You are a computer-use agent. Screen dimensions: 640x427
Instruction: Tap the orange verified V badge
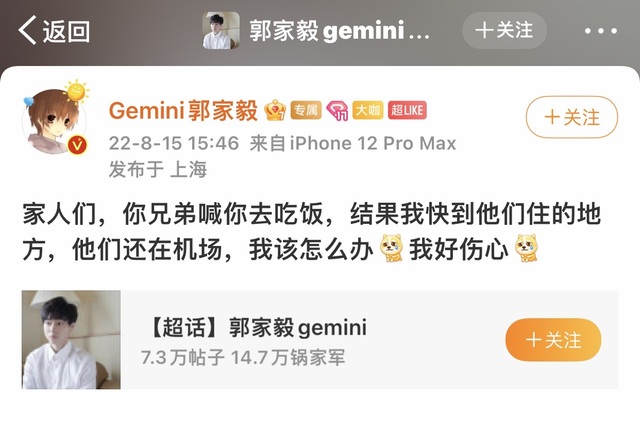[x=77, y=145]
